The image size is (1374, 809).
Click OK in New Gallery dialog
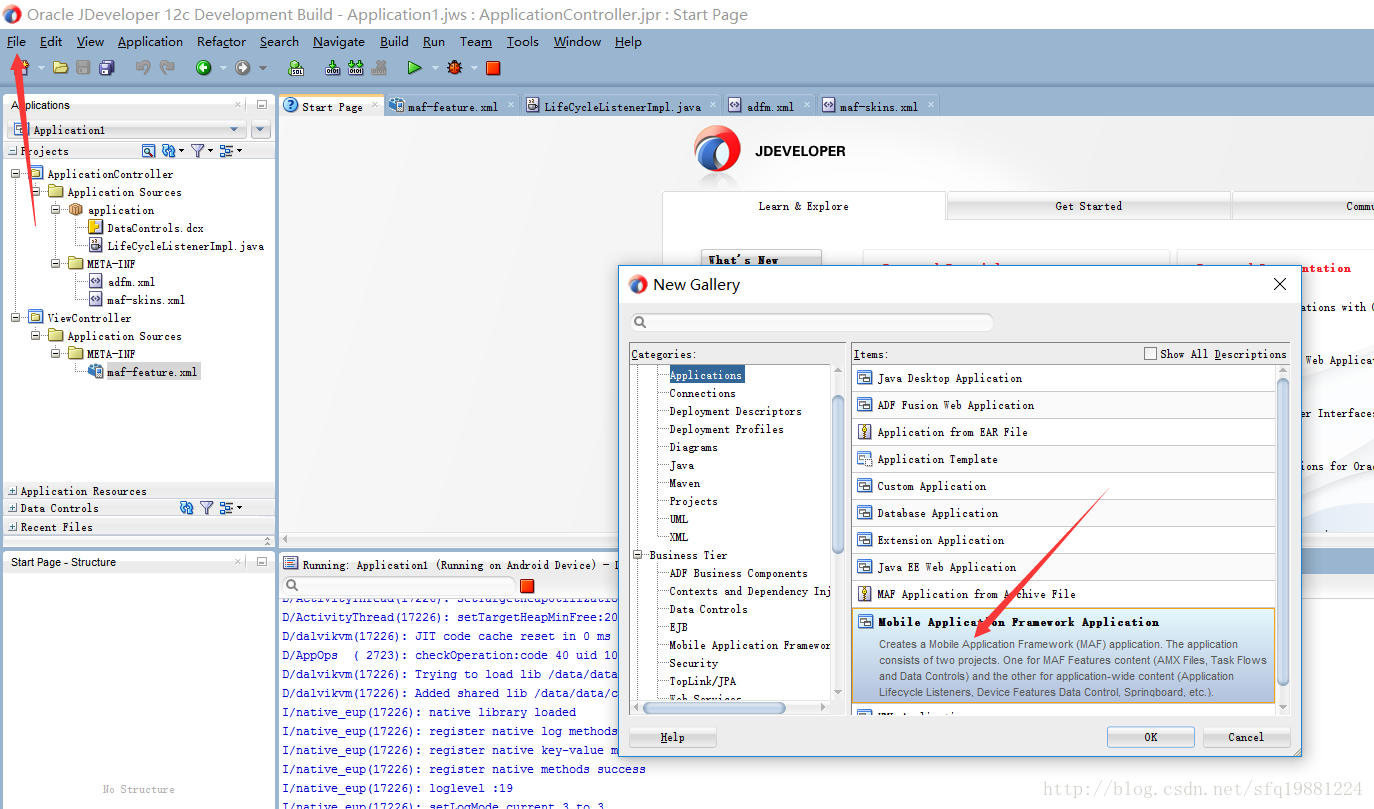1150,737
